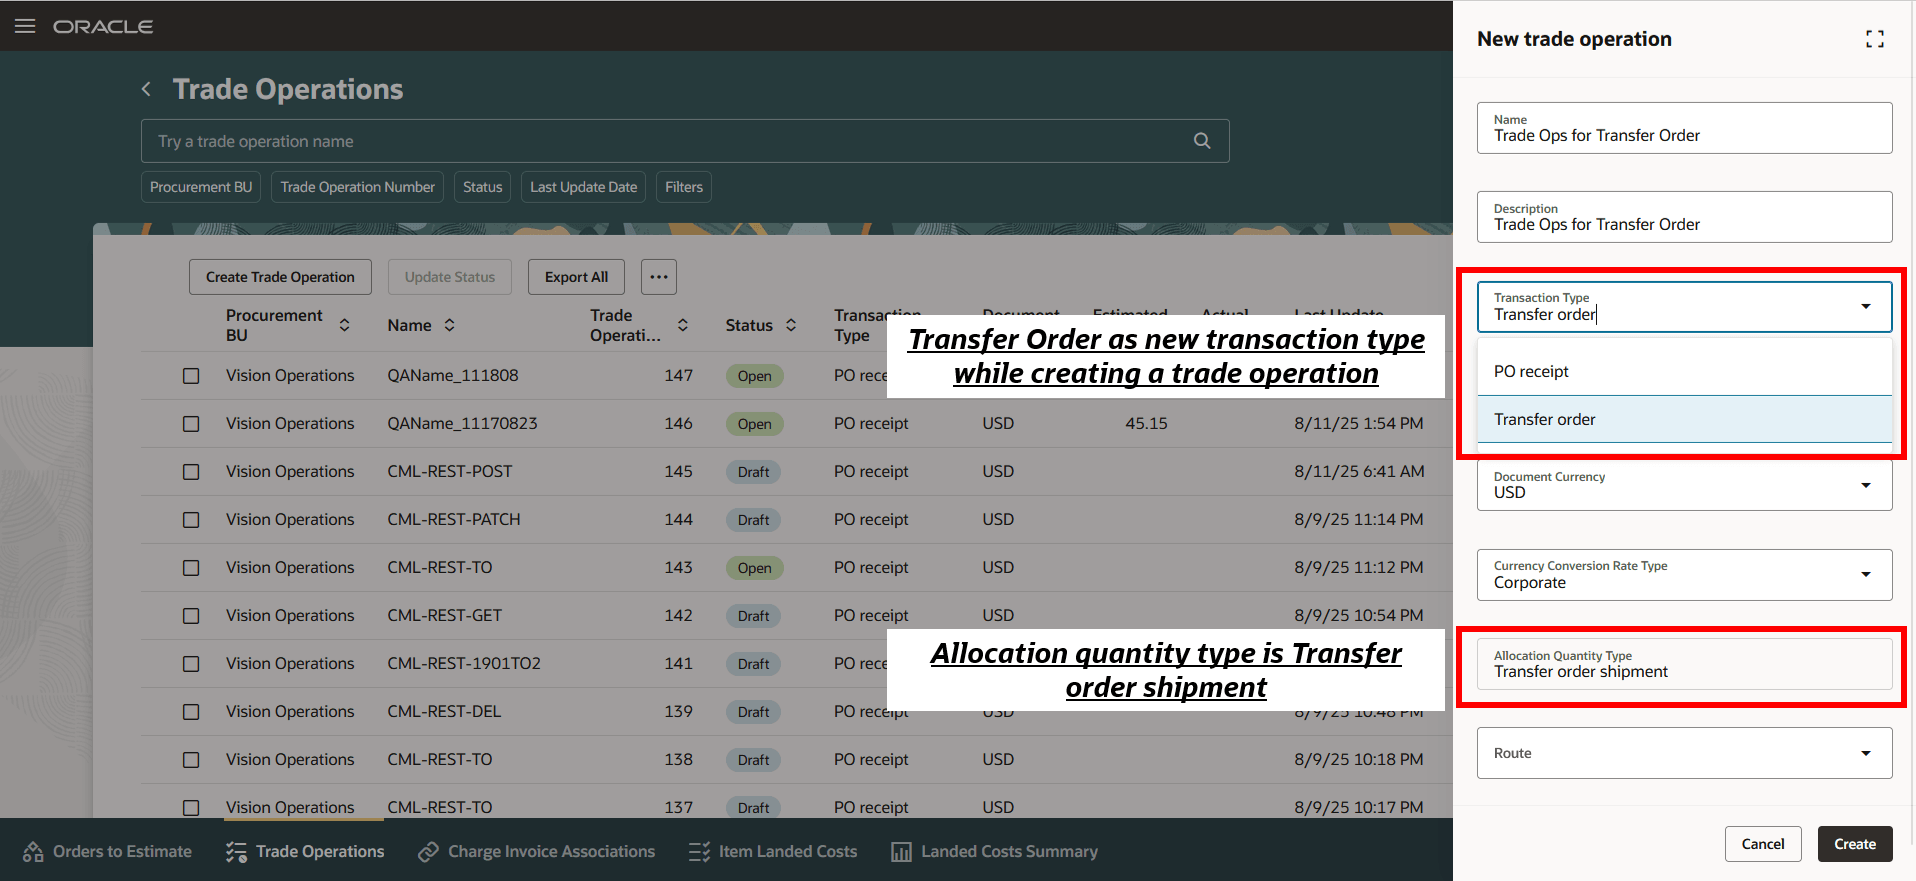This screenshot has height=881, width=1916.
Task: Open the Last Update Date filter chip
Action: pos(583,187)
